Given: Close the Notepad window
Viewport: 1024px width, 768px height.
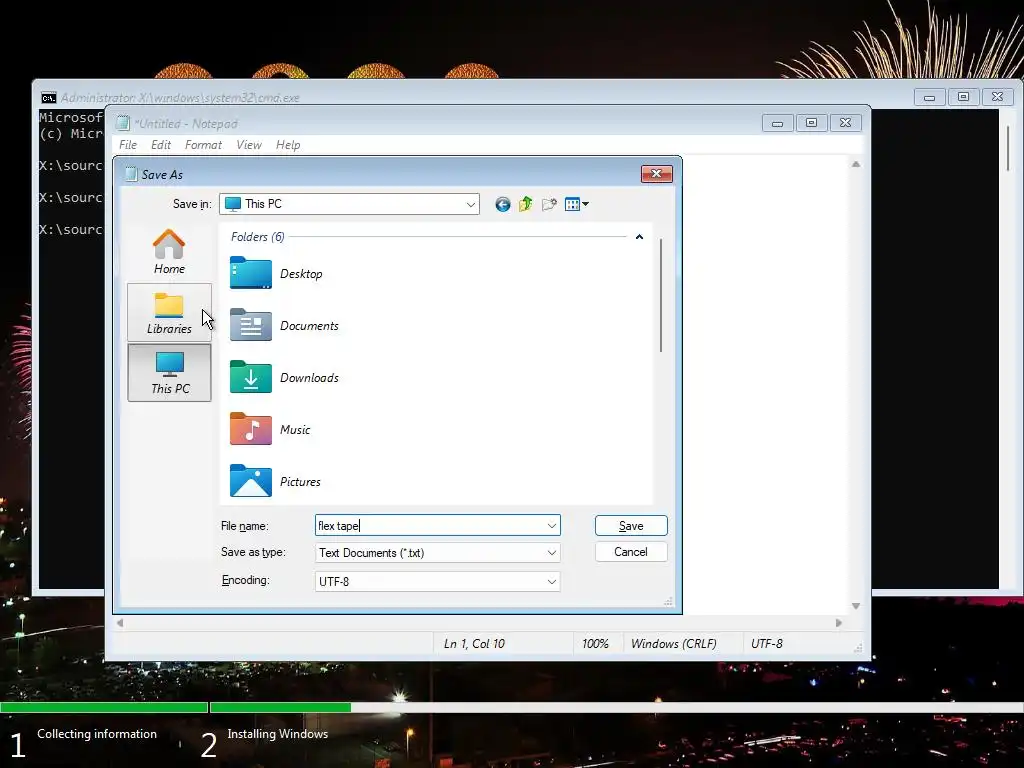Looking at the screenshot, I should [846, 123].
